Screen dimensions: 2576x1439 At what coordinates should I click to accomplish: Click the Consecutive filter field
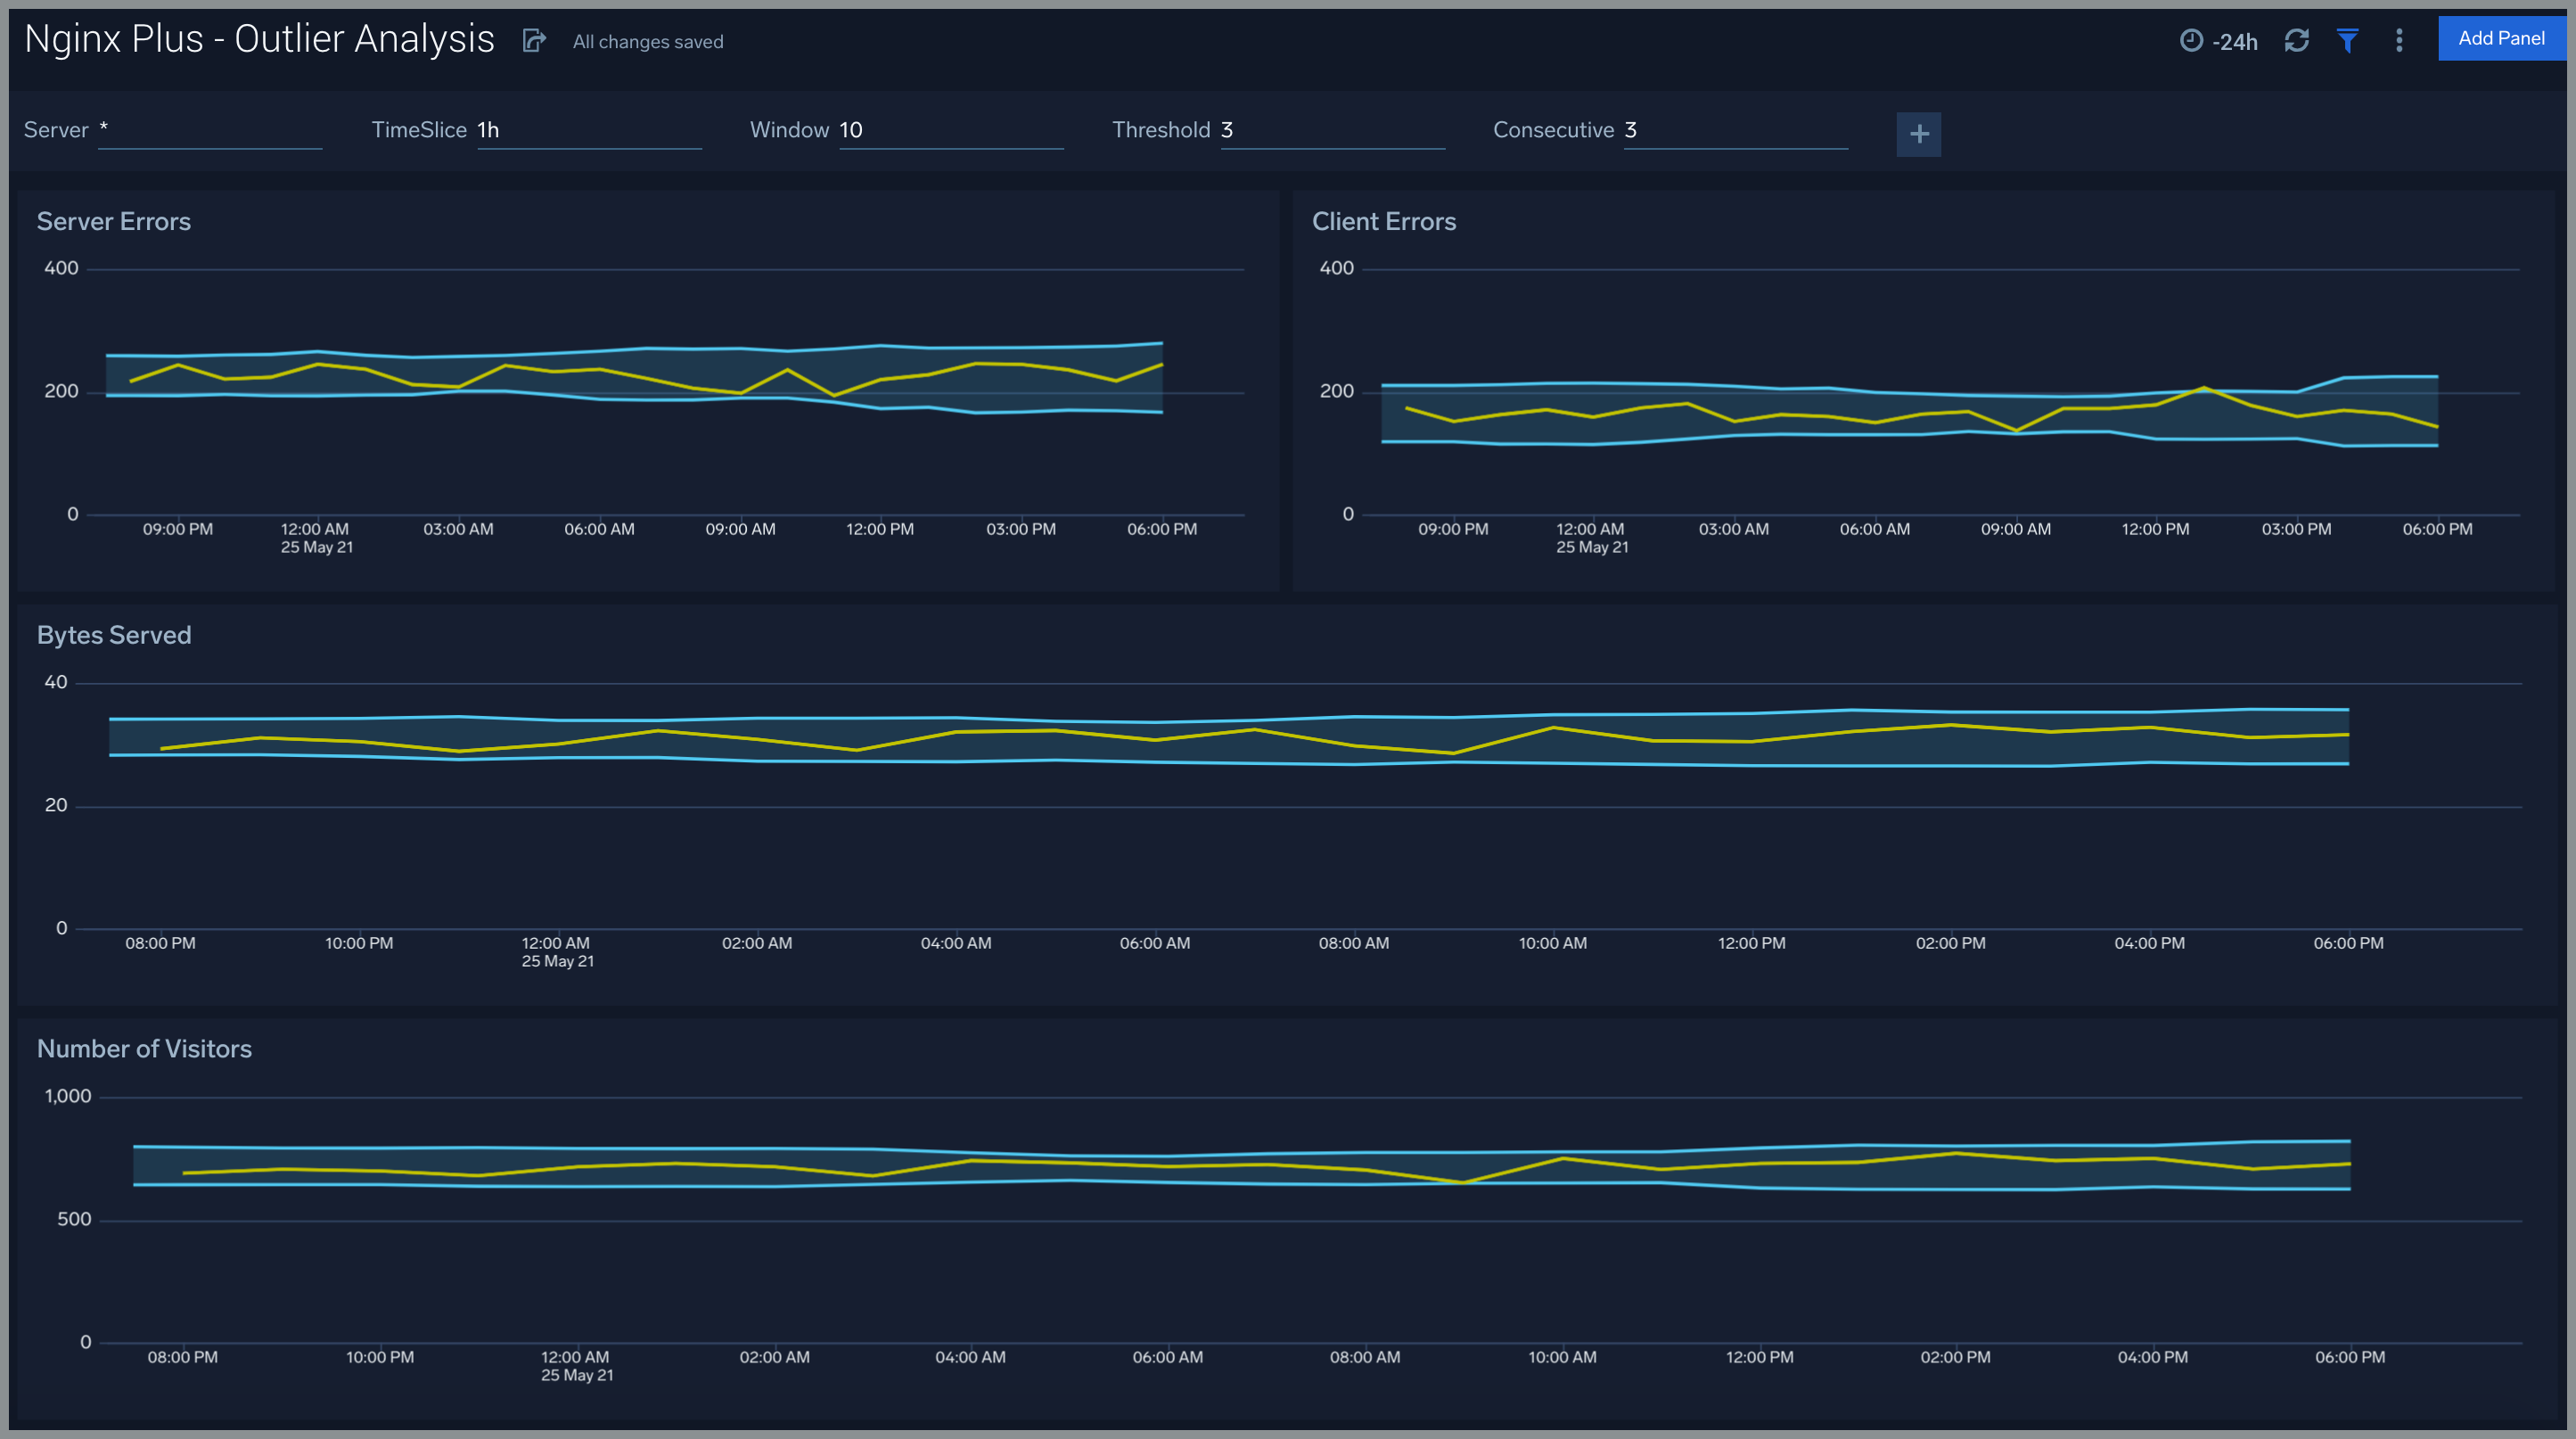1734,131
